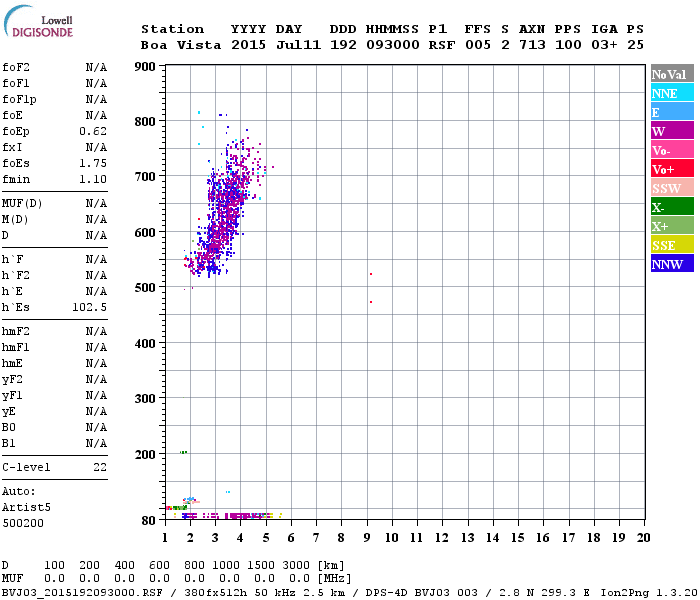The height and width of the screenshot is (600, 700).
Task: Click the MUF(D) label in parameter list
Action: tap(22, 204)
